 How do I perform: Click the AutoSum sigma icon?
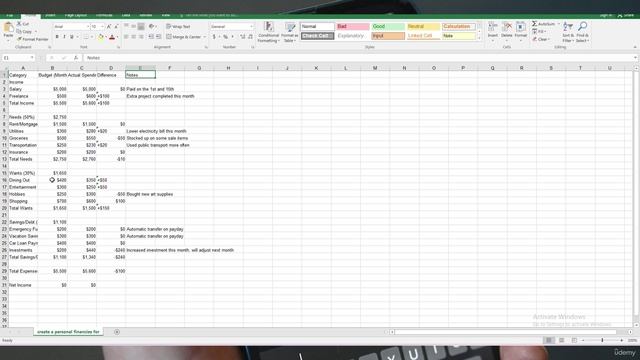534,24
